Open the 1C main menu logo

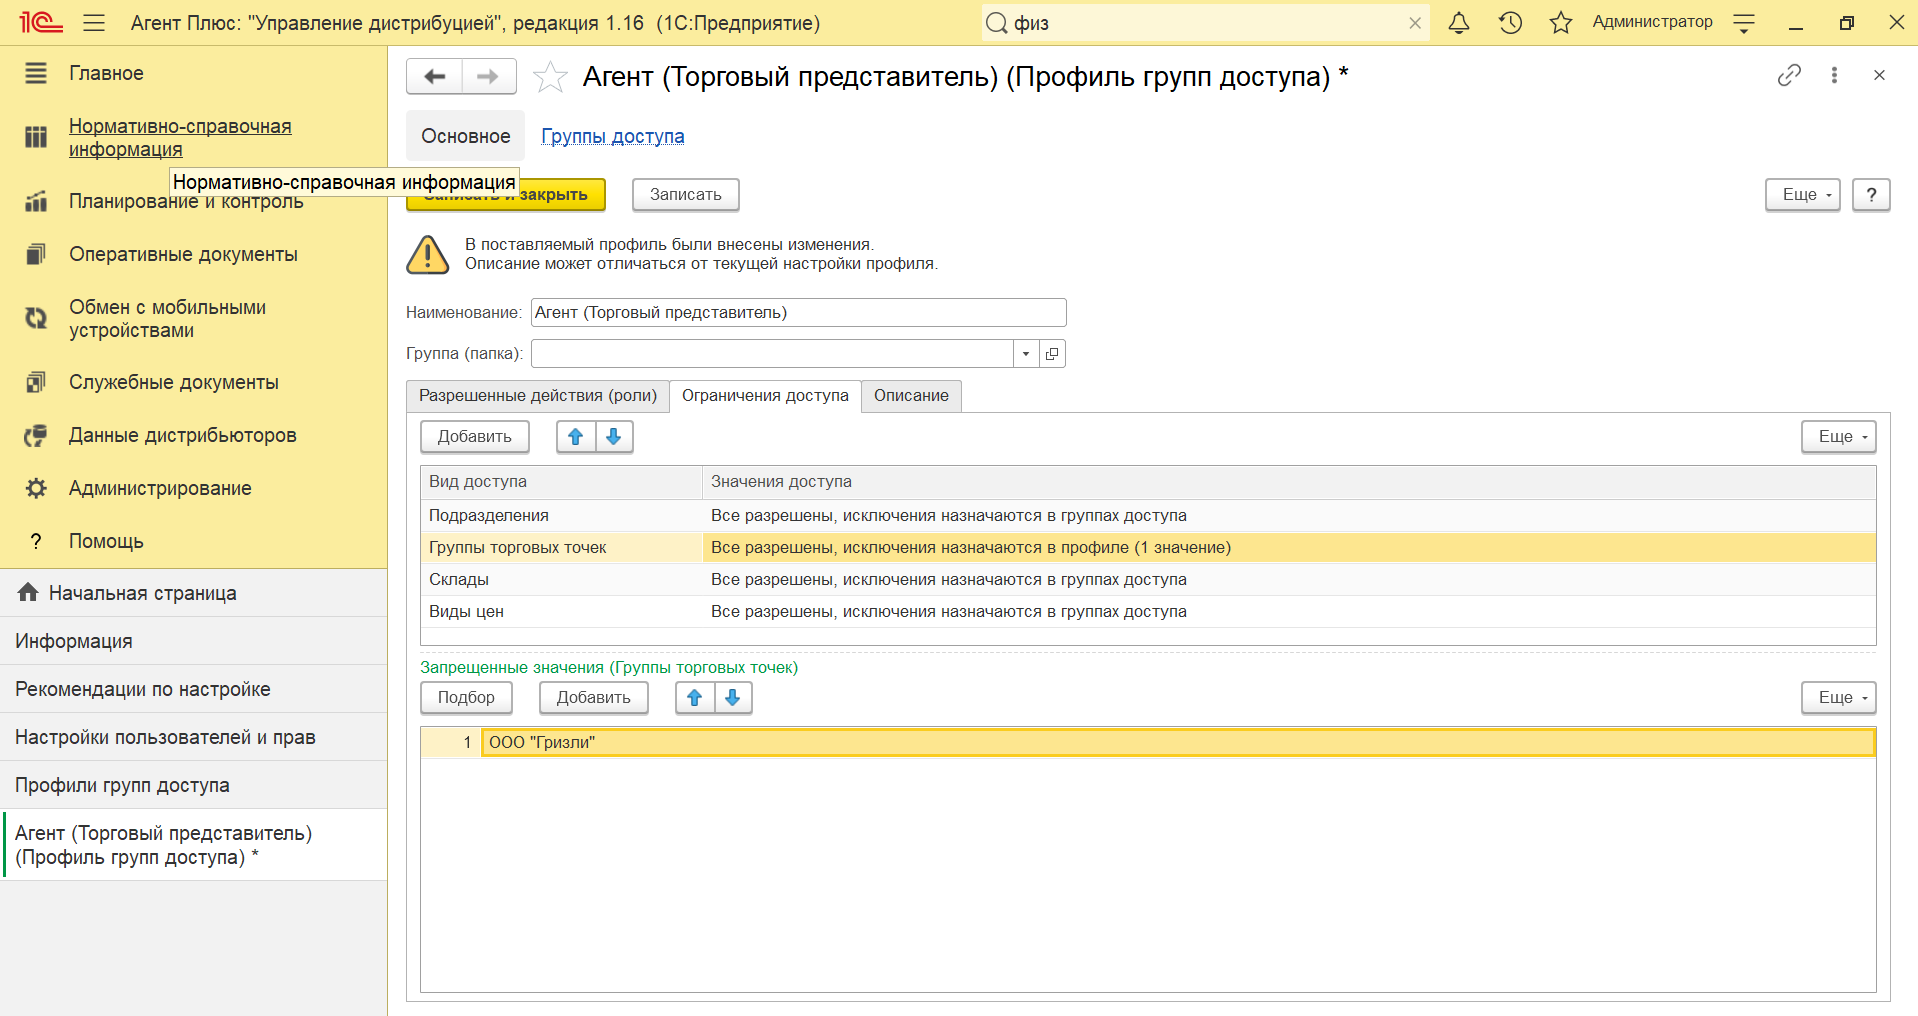coord(41,22)
